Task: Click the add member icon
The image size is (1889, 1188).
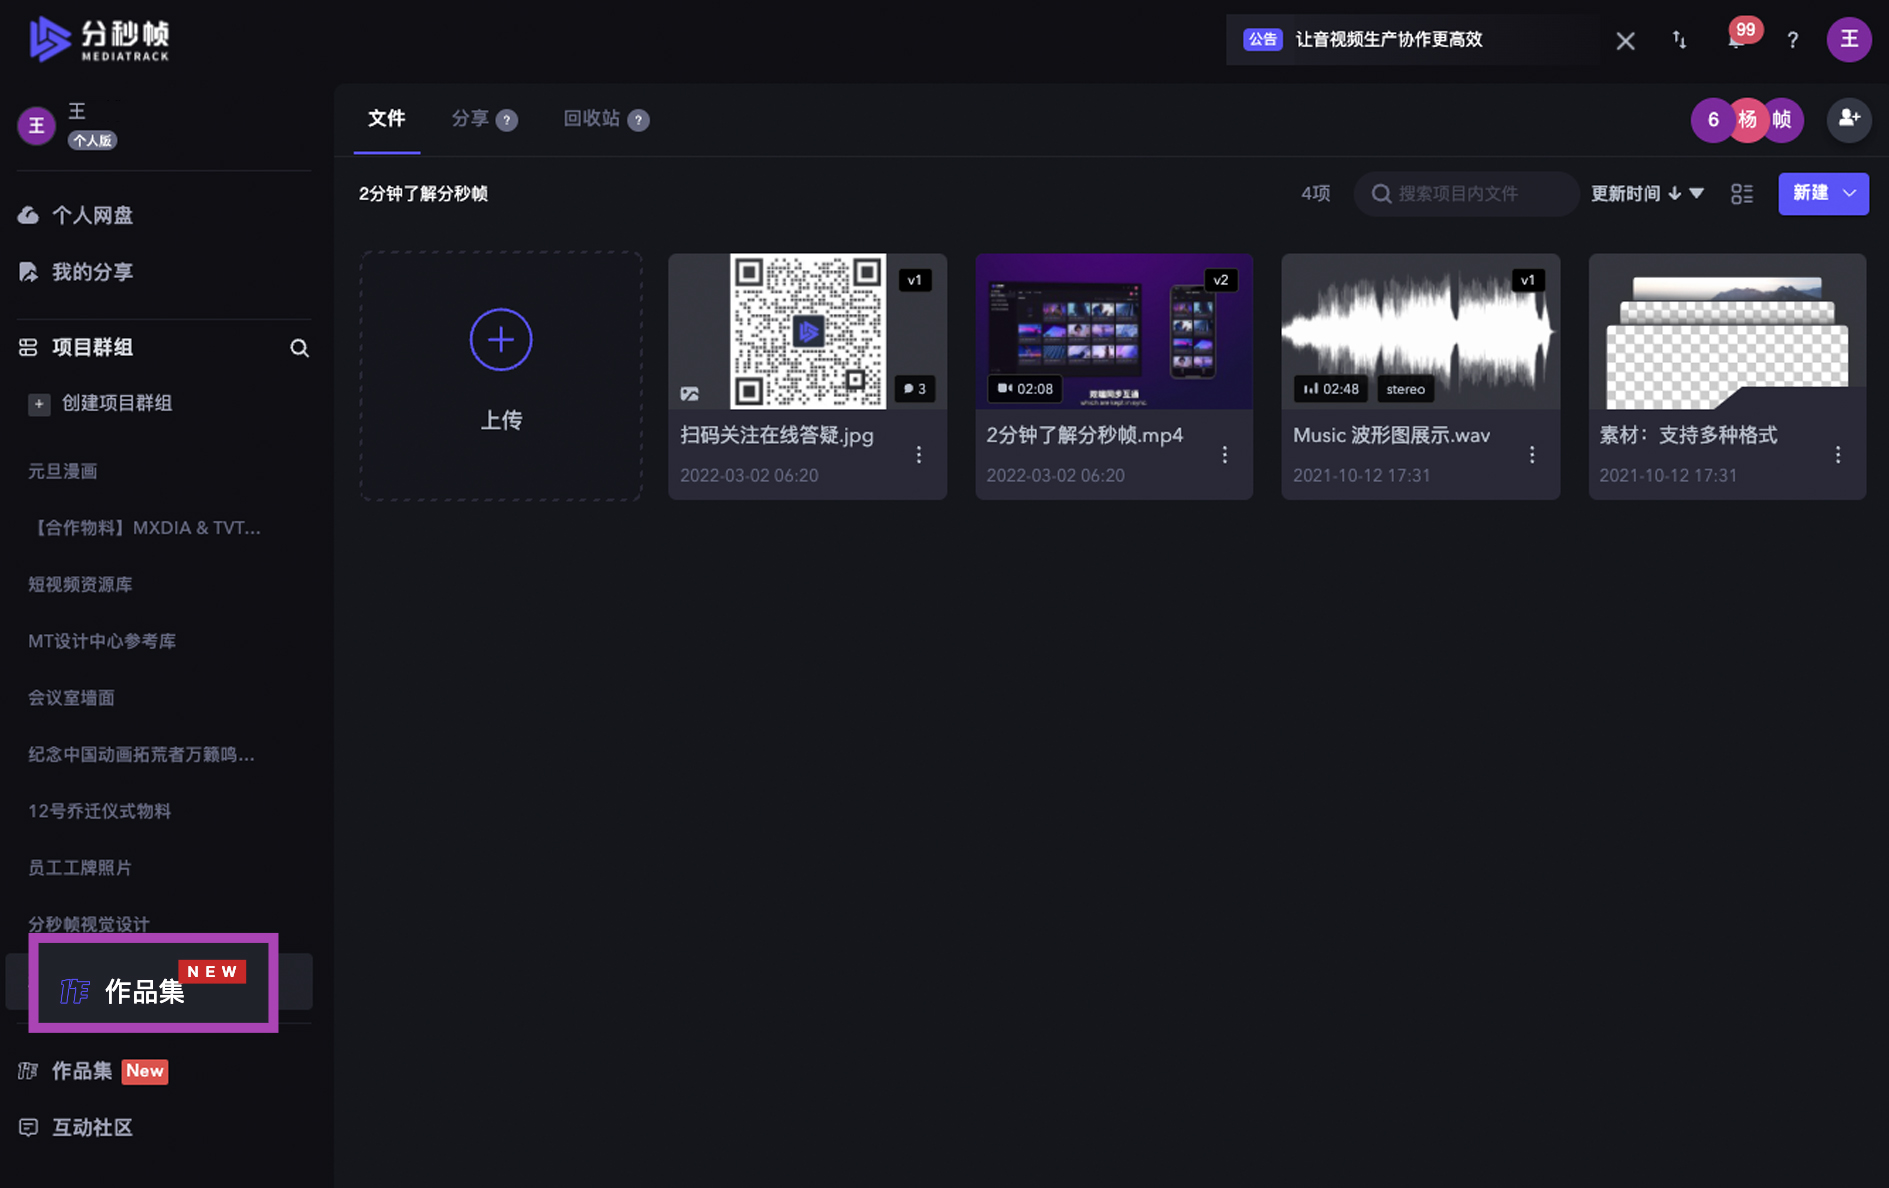Action: [1849, 119]
